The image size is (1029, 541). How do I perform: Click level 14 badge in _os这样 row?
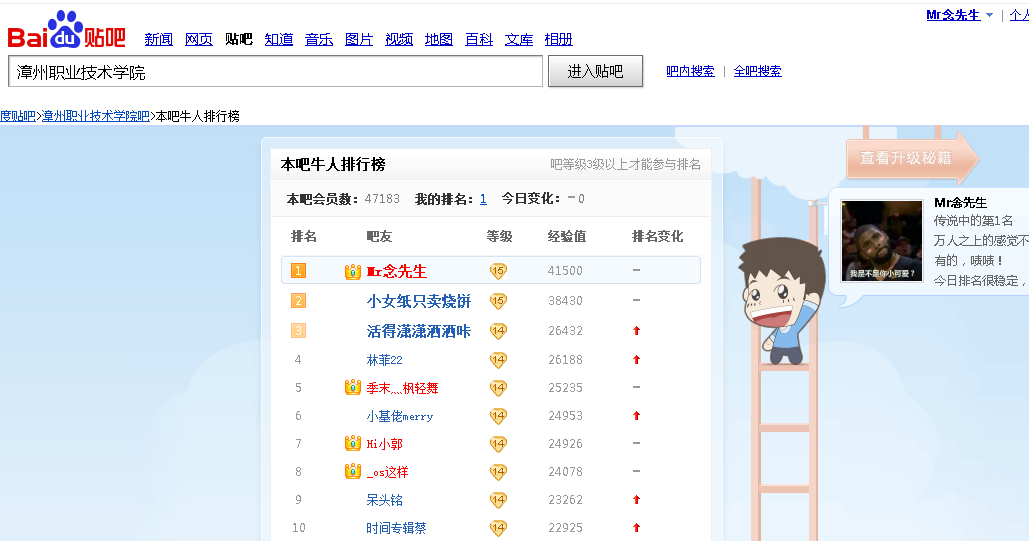(x=498, y=472)
